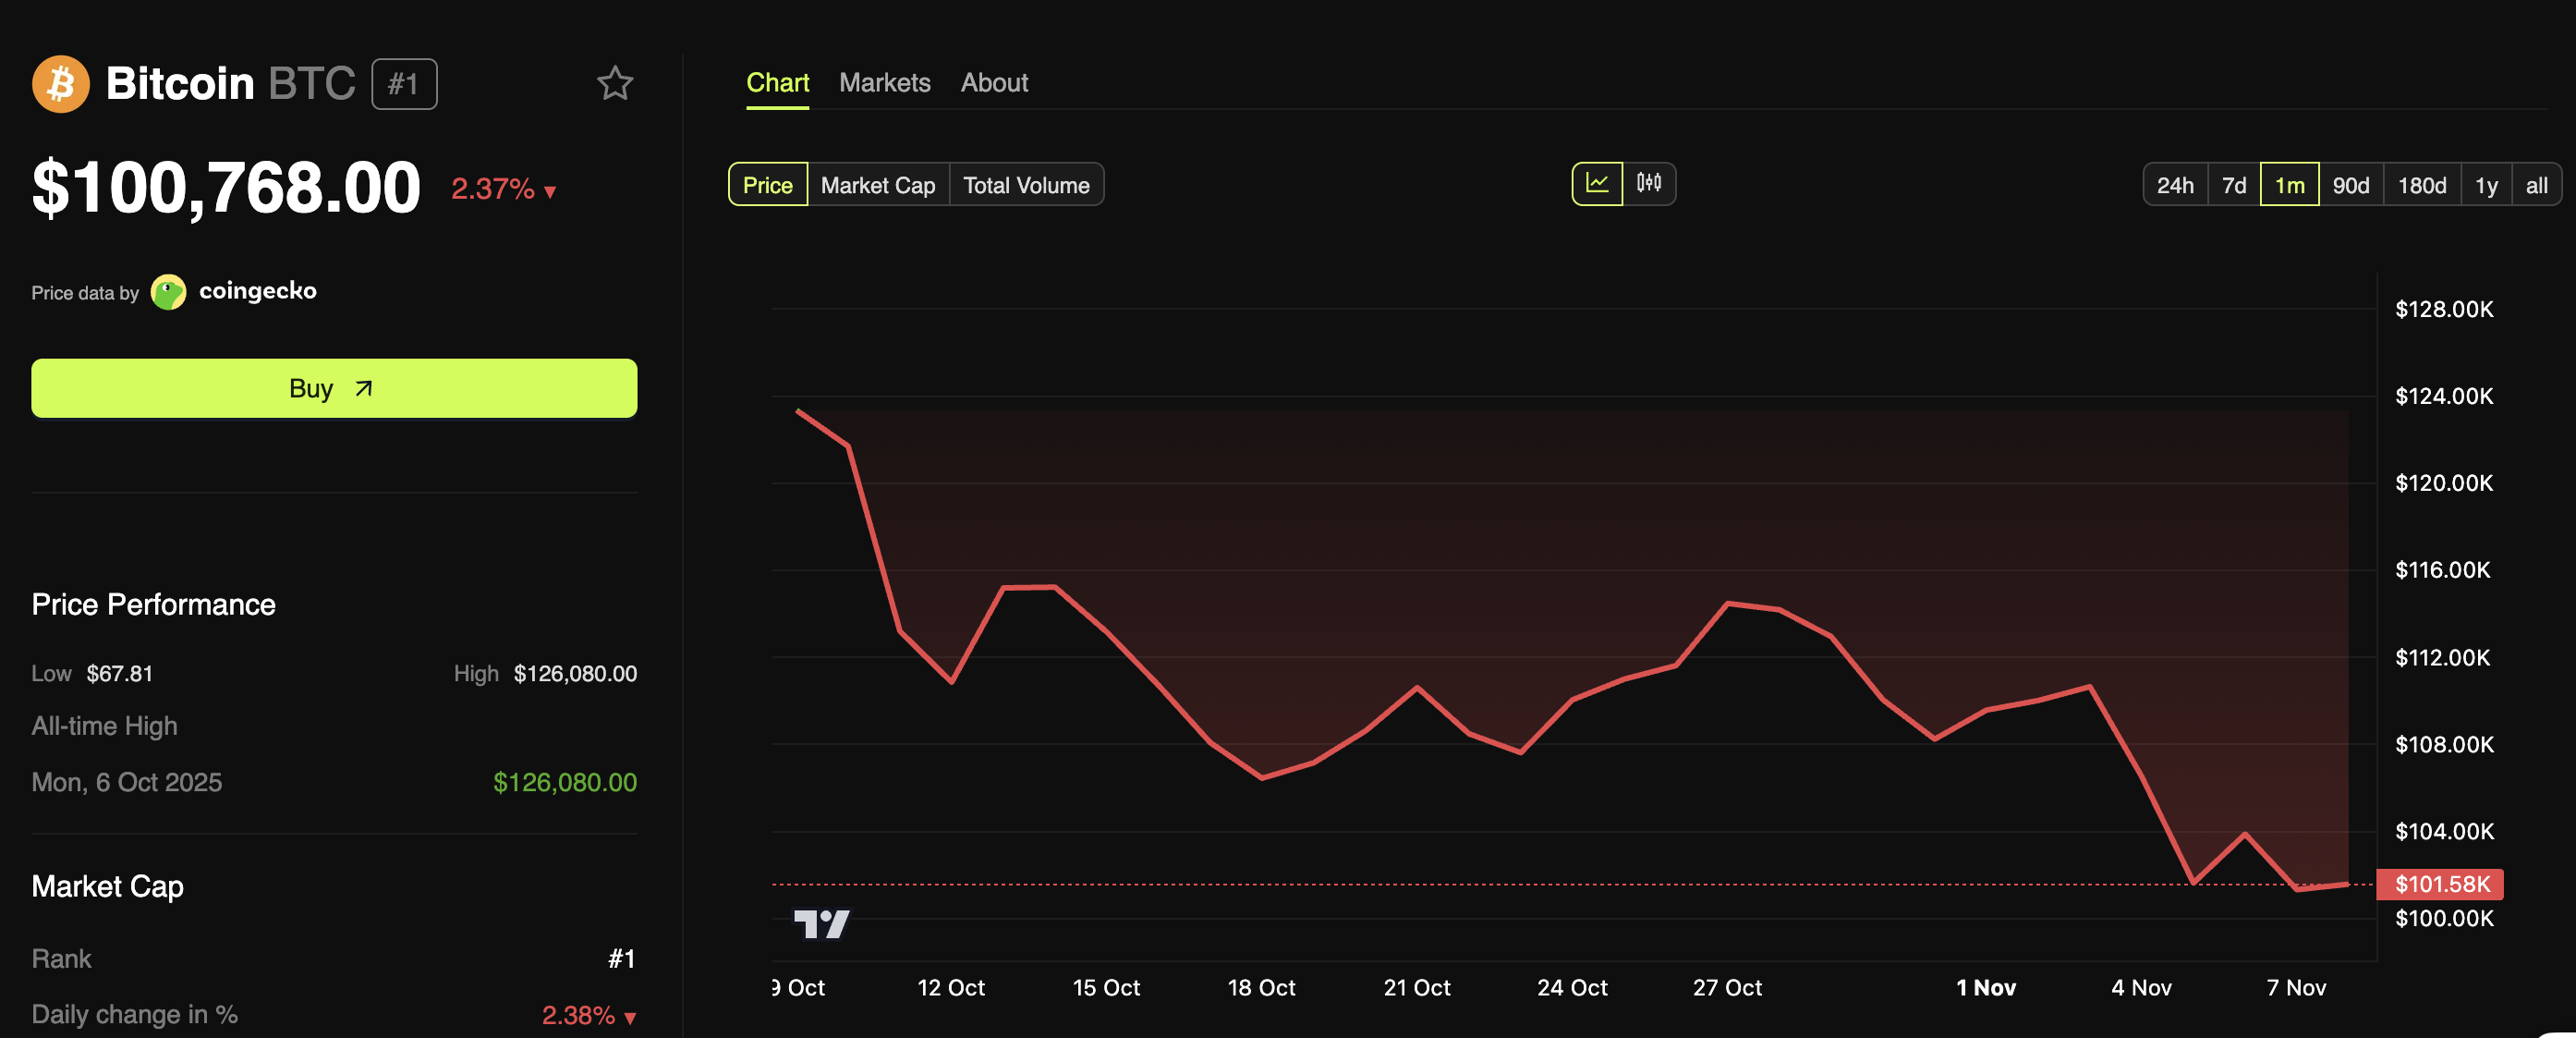Click the #1 rank badge
Screen dimensions: 2576x1038
click(404, 84)
